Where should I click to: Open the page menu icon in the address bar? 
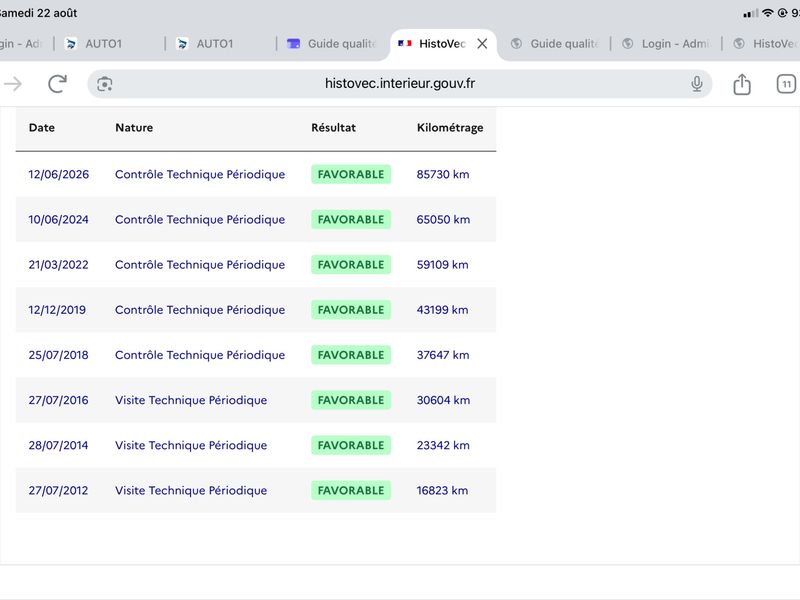coord(105,84)
